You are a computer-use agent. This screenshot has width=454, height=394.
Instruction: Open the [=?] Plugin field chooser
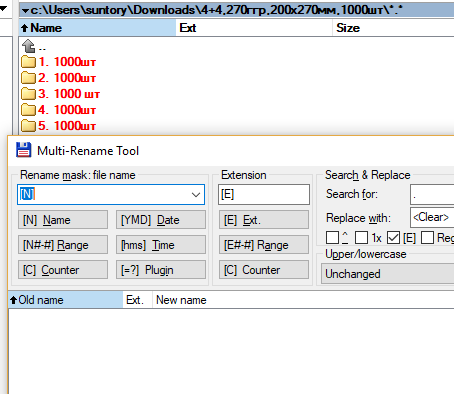tap(161, 270)
